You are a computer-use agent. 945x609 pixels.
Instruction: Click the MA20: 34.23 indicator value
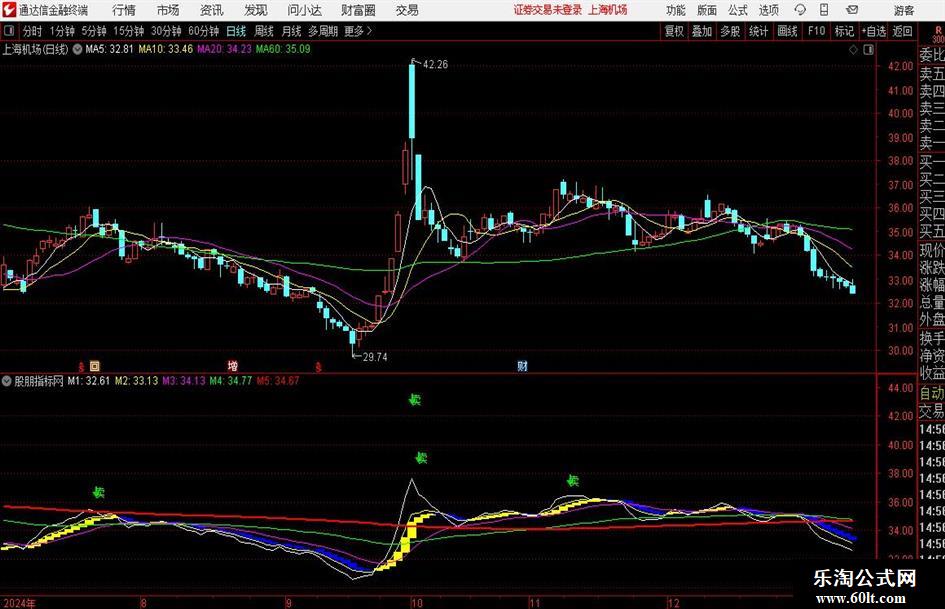224,49
